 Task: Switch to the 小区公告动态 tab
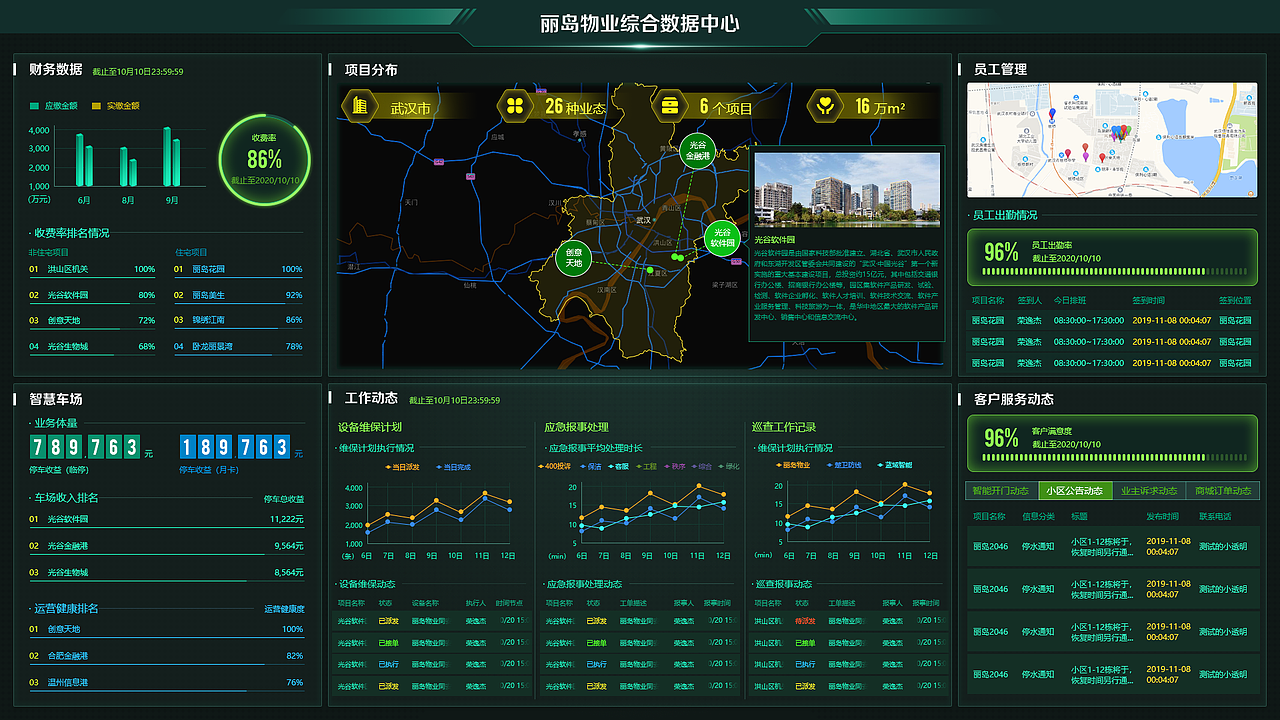(x=1075, y=491)
